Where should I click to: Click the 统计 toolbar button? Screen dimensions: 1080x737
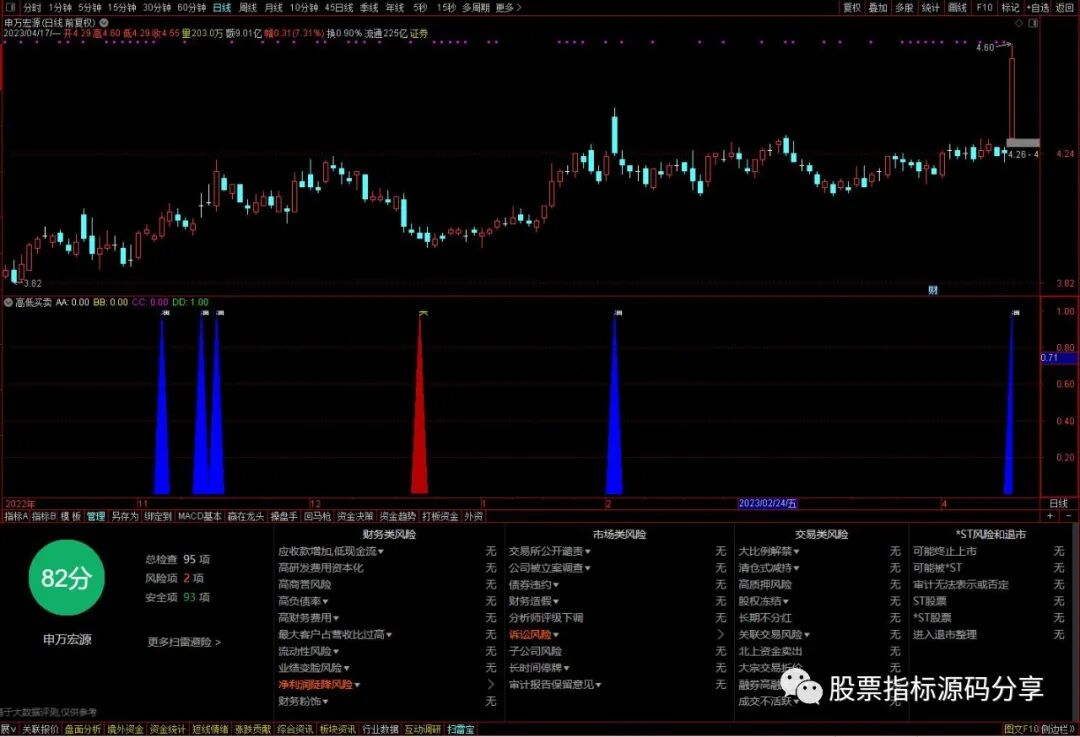tap(931, 8)
